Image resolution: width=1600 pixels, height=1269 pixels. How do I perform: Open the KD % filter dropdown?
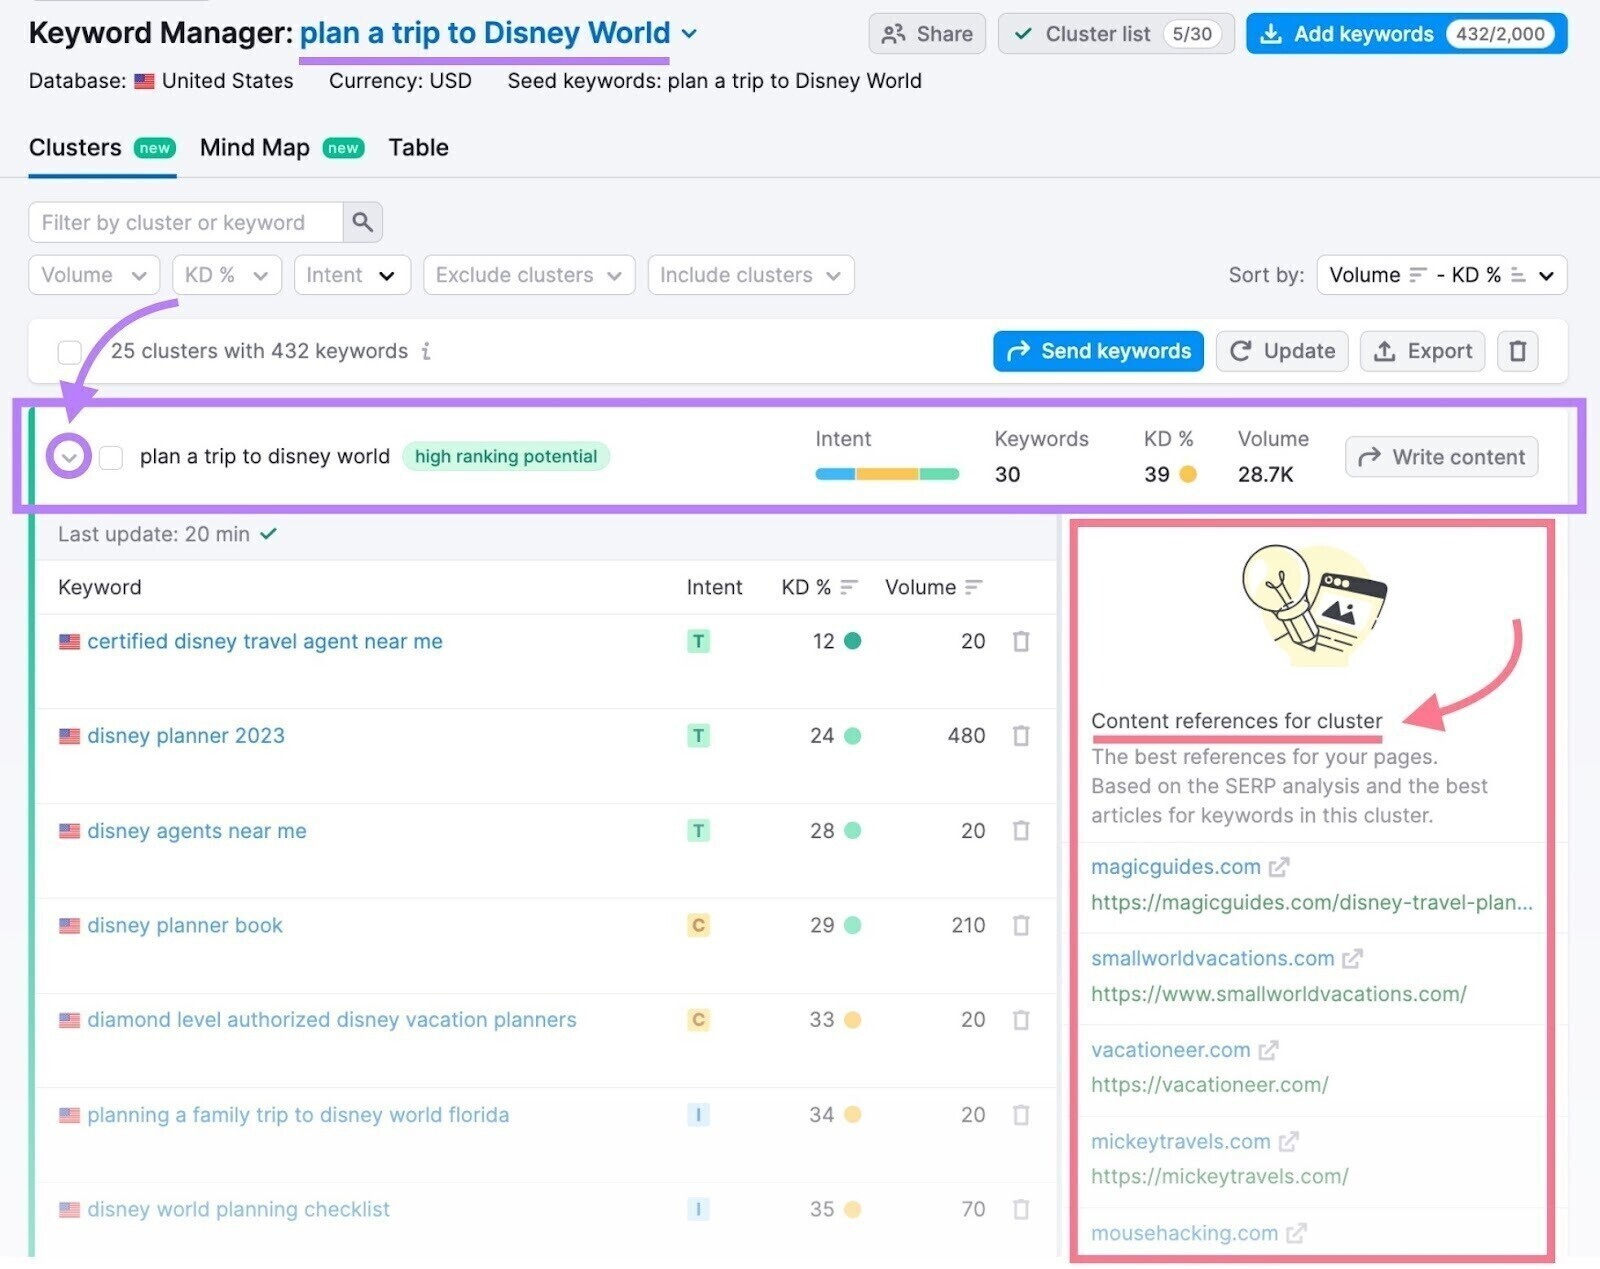(227, 275)
